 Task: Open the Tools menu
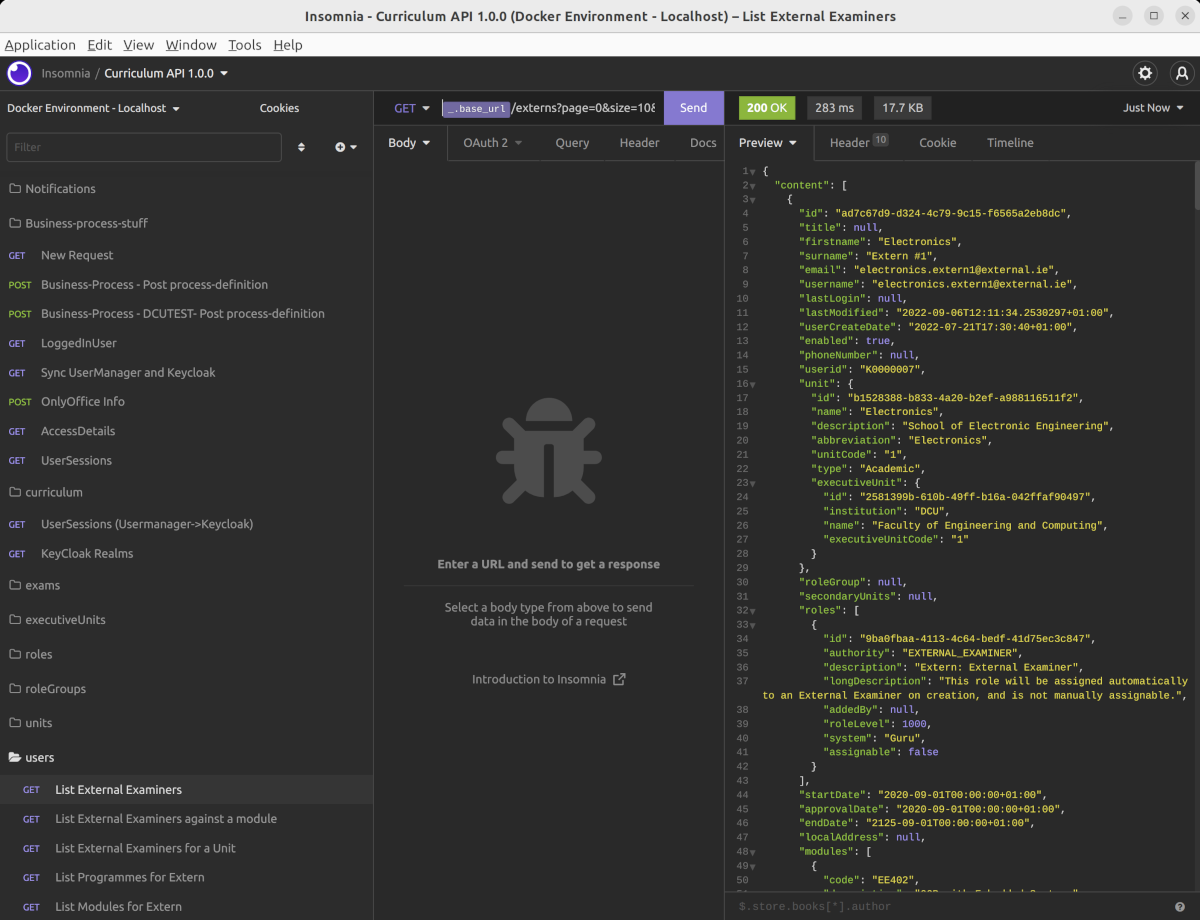pos(245,45)
